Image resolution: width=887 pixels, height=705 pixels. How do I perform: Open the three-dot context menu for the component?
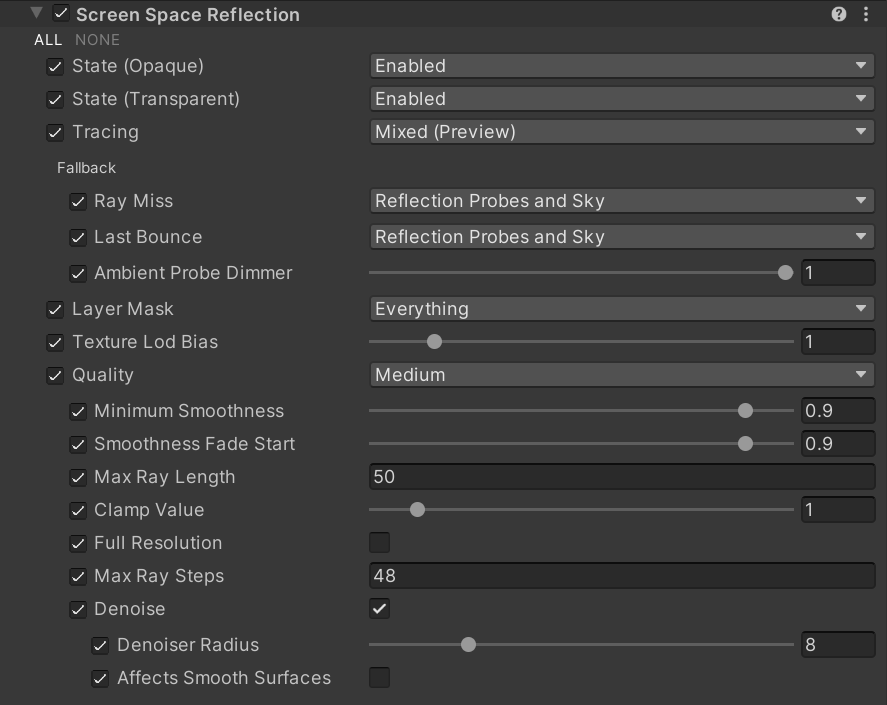pyautogui.click(x=866, y=14)
